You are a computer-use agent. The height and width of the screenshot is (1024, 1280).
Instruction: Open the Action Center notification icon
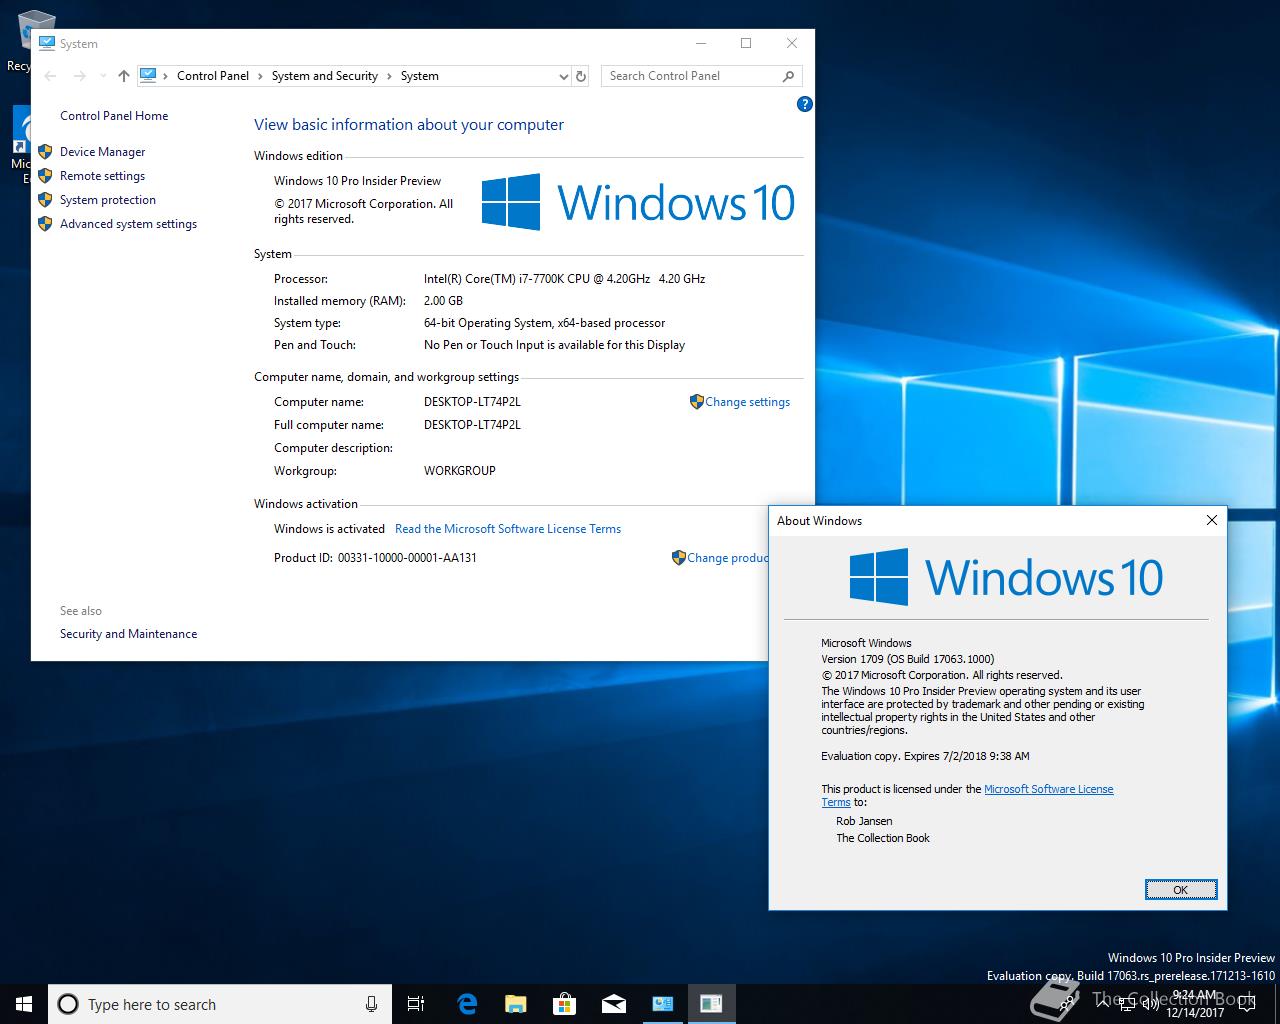[1245, 1004]
